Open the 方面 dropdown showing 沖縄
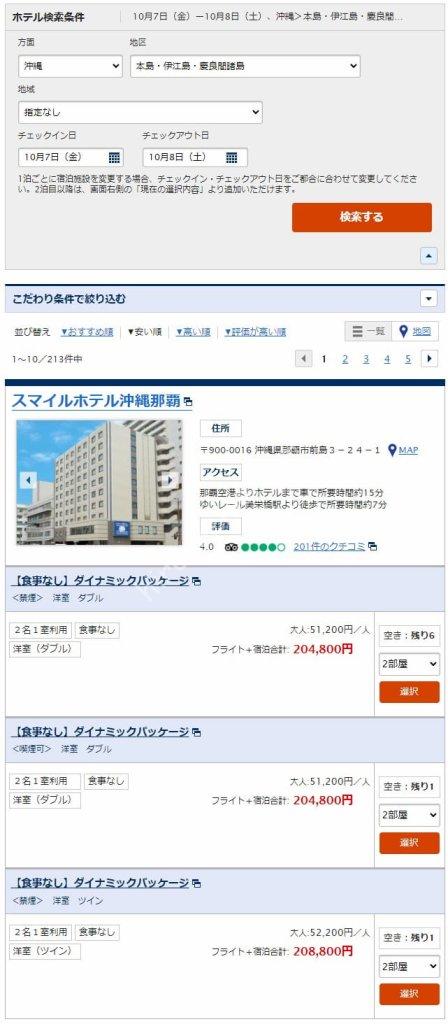The height and width of the screenshot is (1024, 448). tap(71, 66)
